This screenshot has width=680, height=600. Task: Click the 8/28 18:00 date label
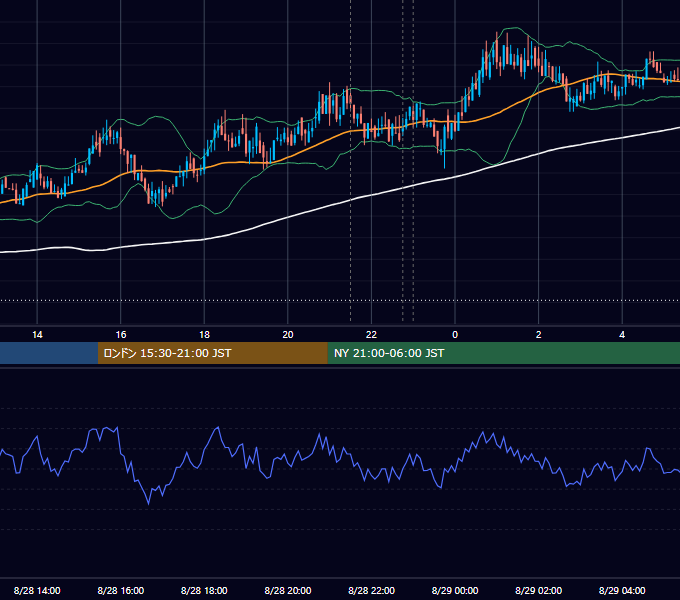point(204,590)
